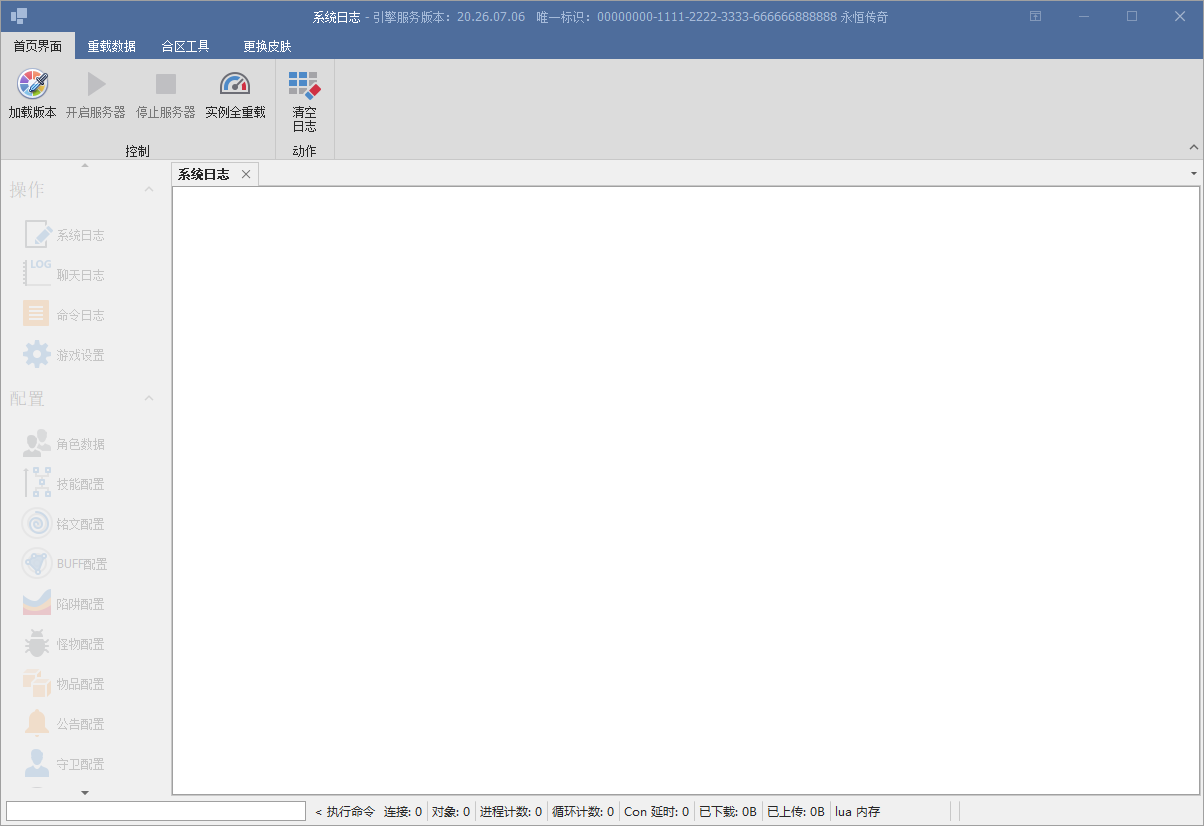Screen dimensions: 1204x826
Task: Click the application logo in title bar
Action: (19, 16)
